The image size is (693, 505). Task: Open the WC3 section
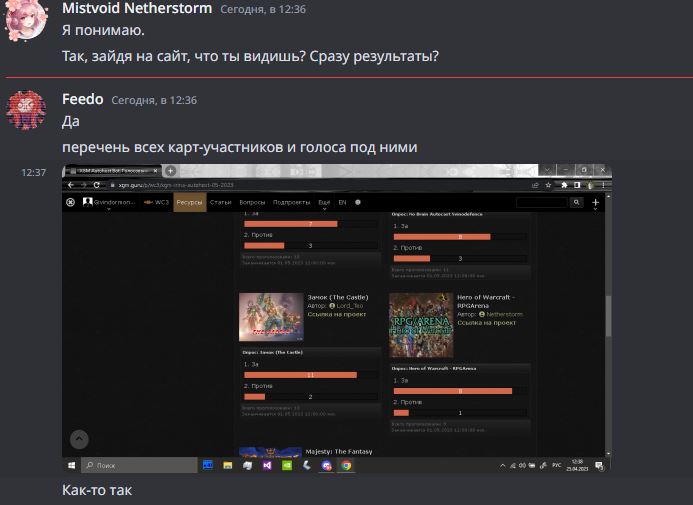[156, 202]
